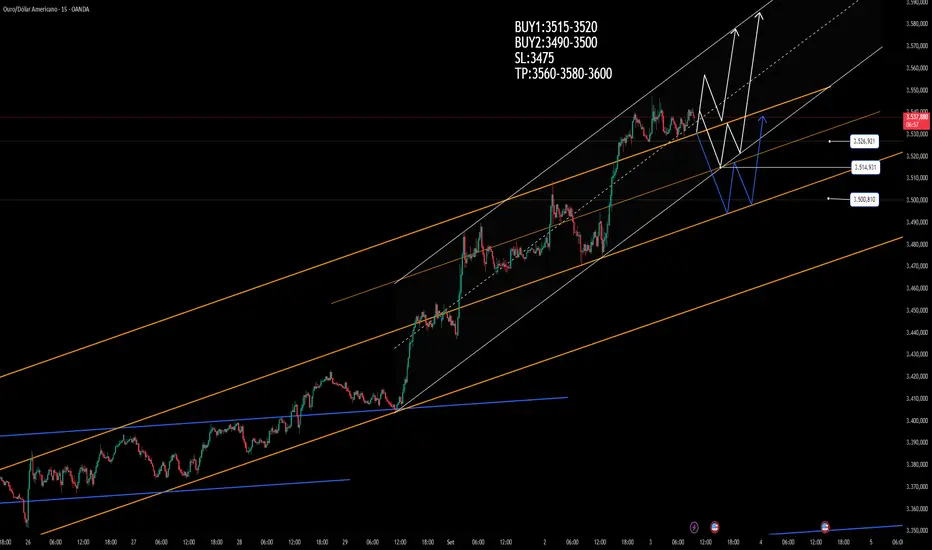Viewport: 932px width, 550px height.
Task: Select the 3.526,921 price label callout
Action: [864, 142]
